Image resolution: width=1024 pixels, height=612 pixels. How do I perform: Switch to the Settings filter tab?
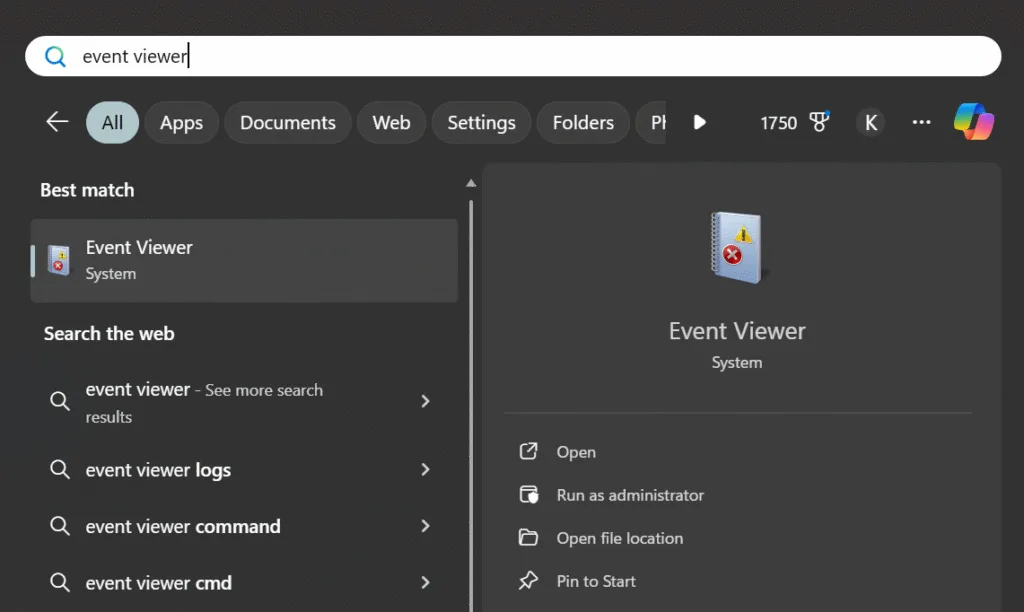(x=481, y=122)
